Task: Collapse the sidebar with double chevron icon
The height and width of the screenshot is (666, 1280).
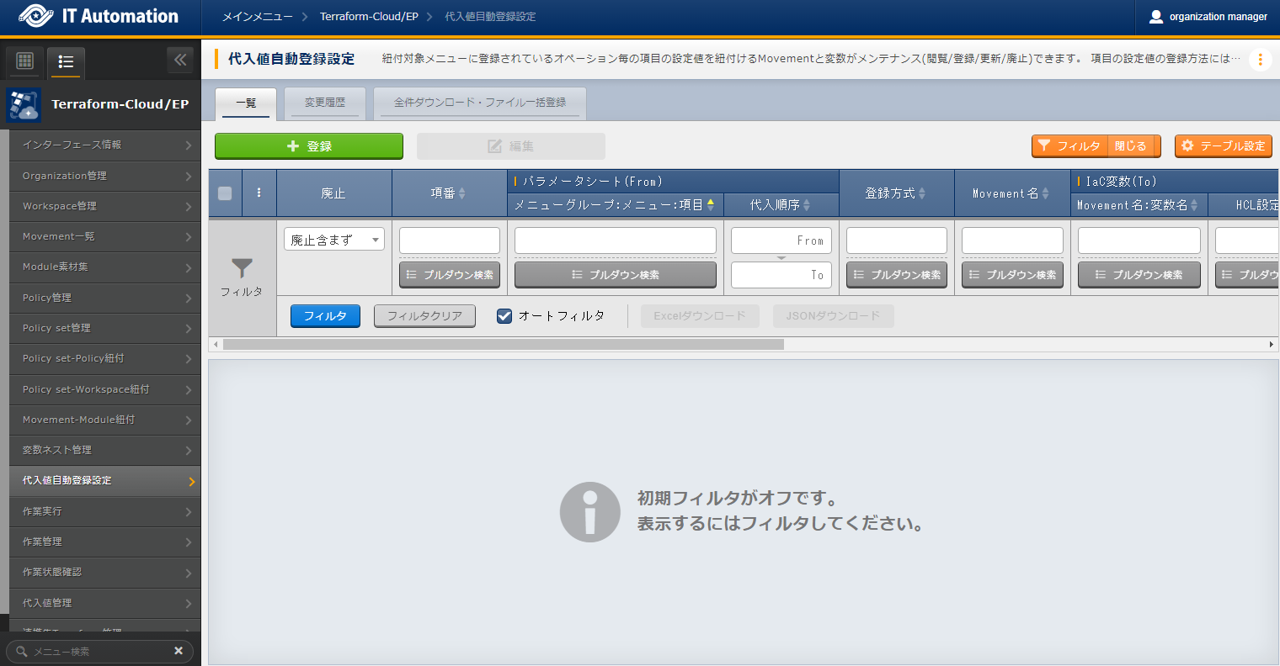Action: tap(180, 60)
